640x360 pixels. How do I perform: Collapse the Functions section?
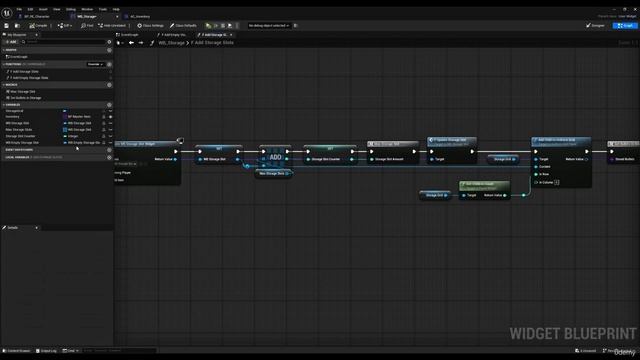[4, 64]
